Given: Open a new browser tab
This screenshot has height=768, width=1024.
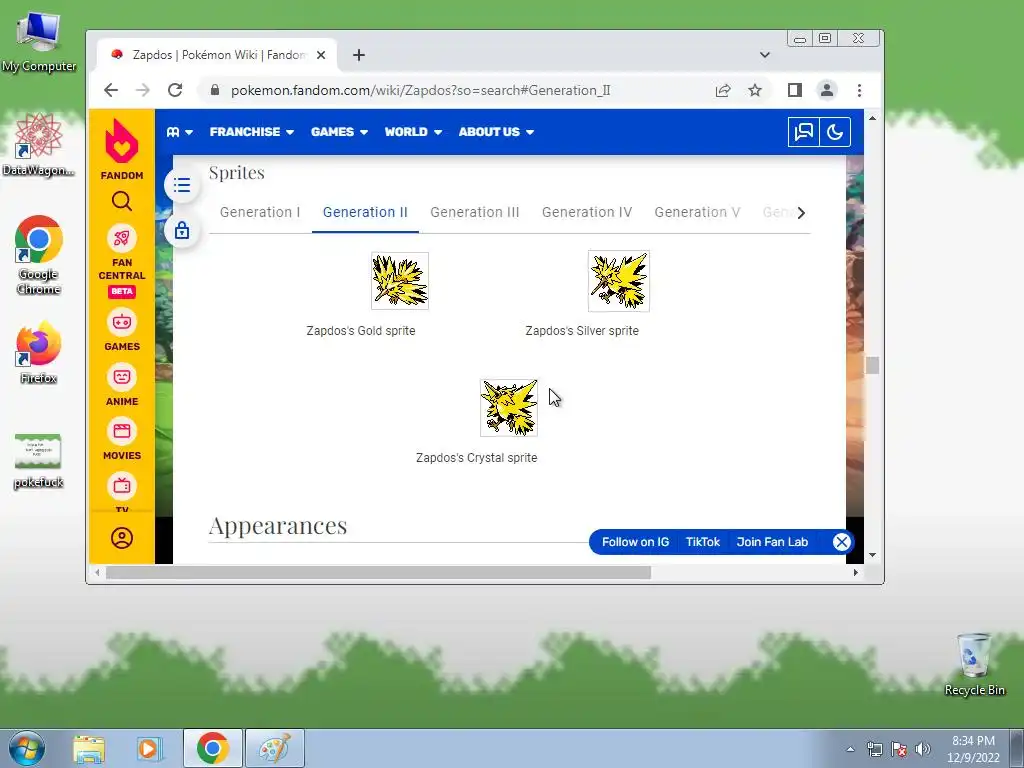Looking at the screenshot, I should coord(359,55).
